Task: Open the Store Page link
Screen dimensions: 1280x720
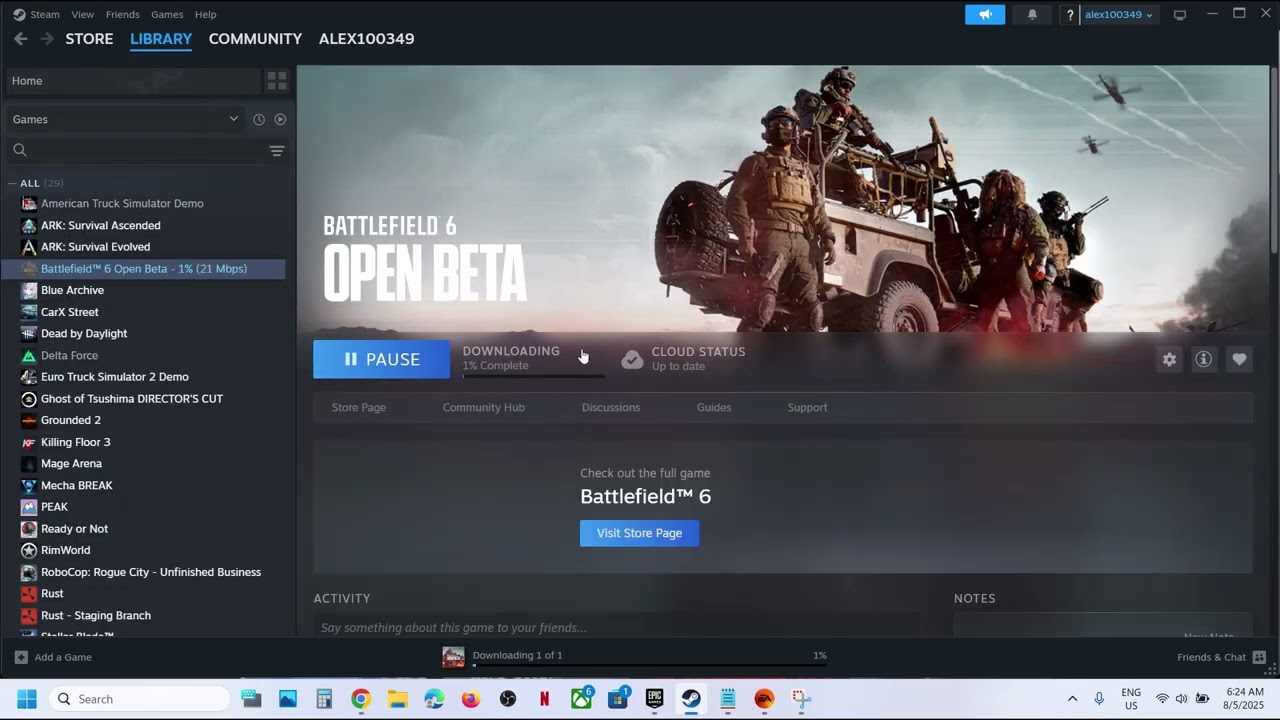Action: pos(359,407)
